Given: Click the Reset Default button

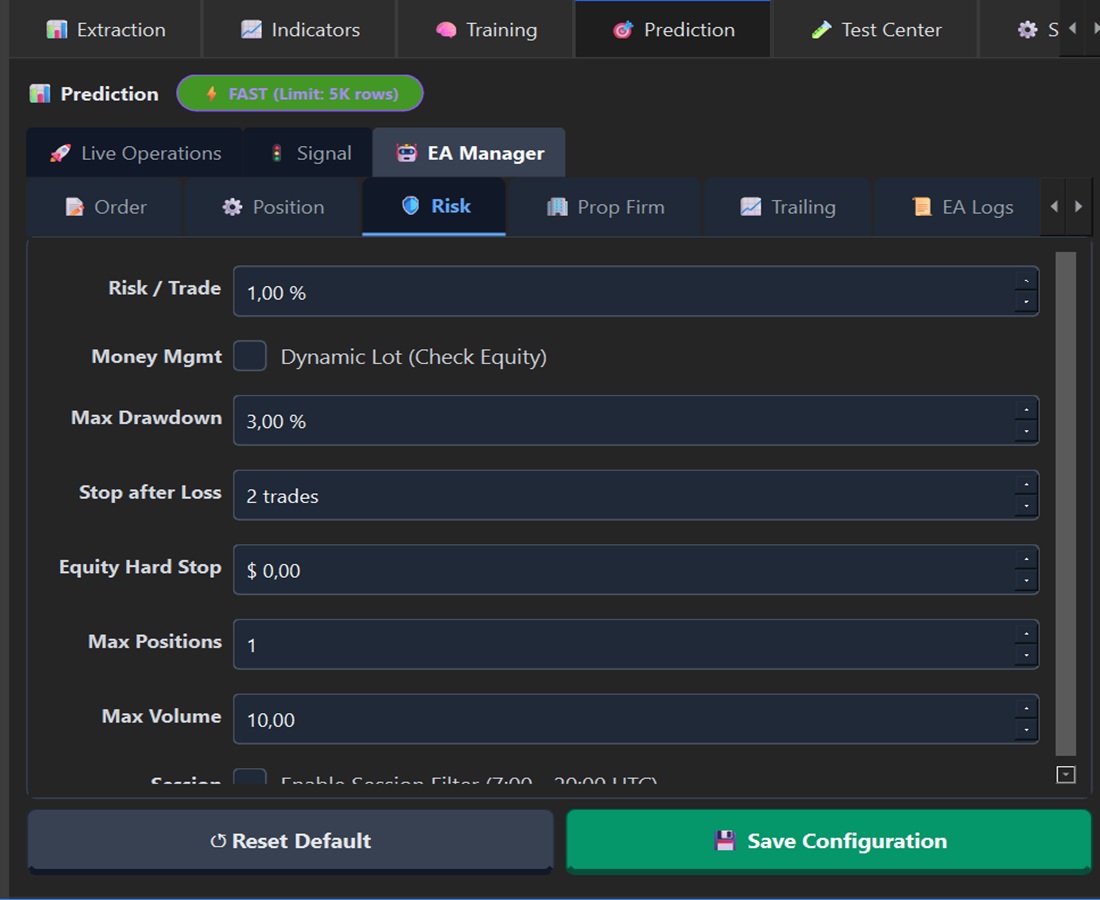Looking at the screenshot, I should tap(290, 841).
